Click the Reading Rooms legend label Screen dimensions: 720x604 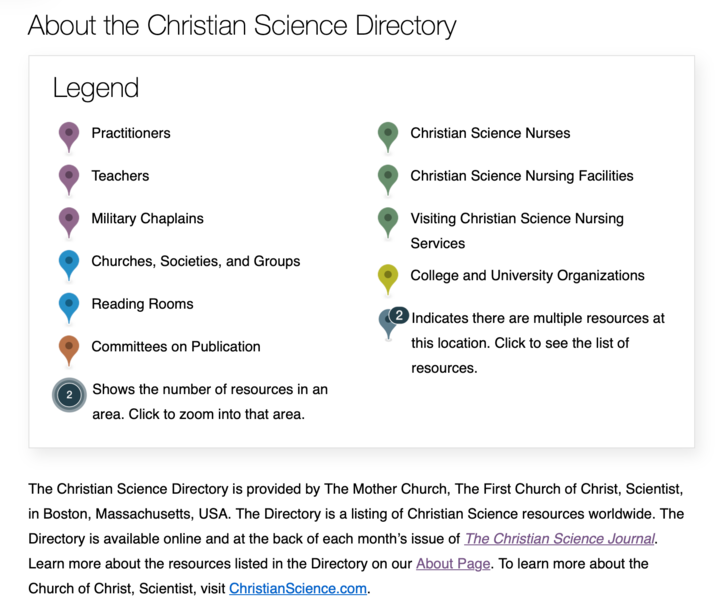pyautogui.click(x=142, y=304)
